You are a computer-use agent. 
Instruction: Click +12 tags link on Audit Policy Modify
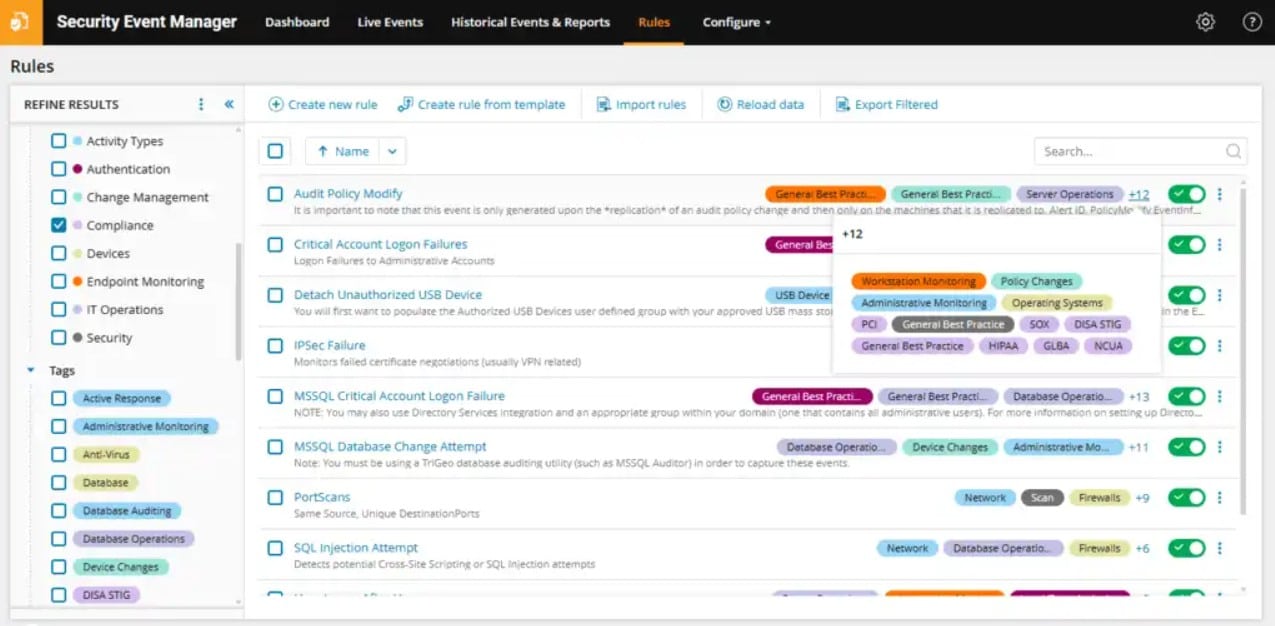coord(1139,194)
